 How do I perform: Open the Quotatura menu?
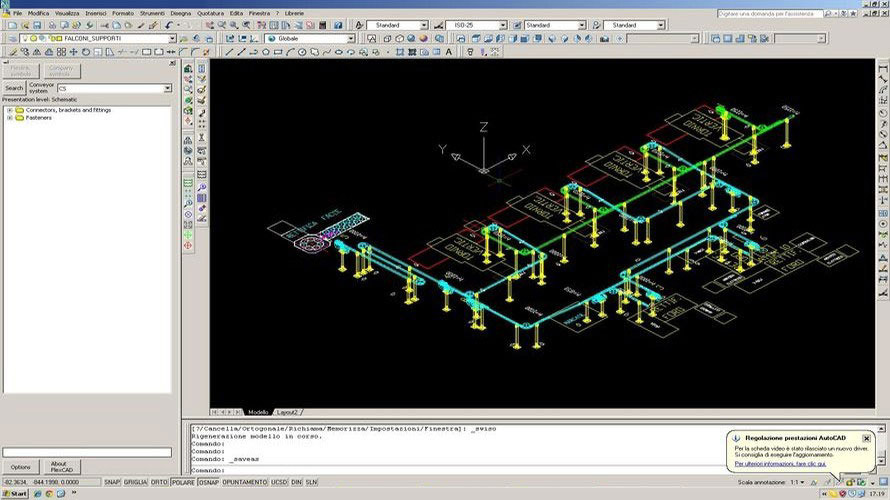click(210, 13)
